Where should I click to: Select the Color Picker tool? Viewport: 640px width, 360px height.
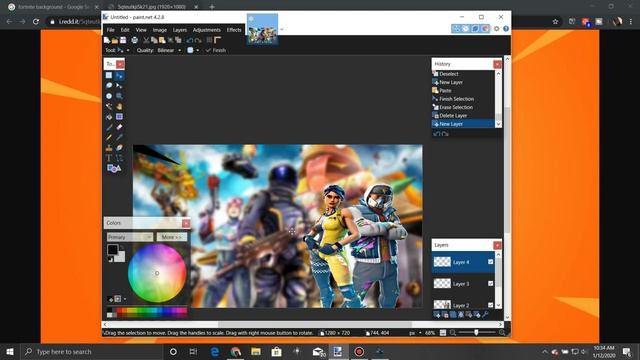pyautogui.click(x=119, y=138)
